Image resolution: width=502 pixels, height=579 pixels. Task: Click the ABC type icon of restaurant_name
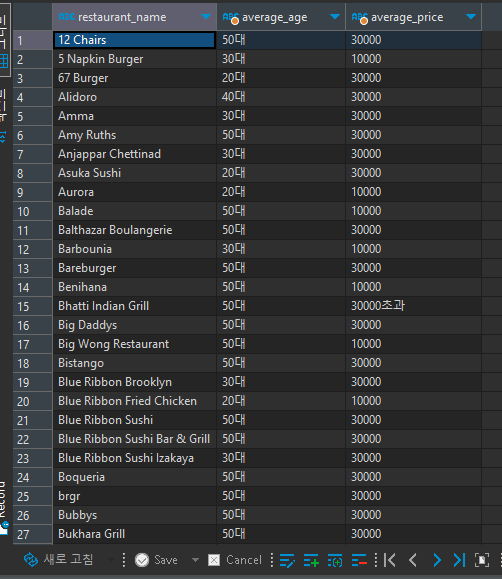[x=66, y=17]
